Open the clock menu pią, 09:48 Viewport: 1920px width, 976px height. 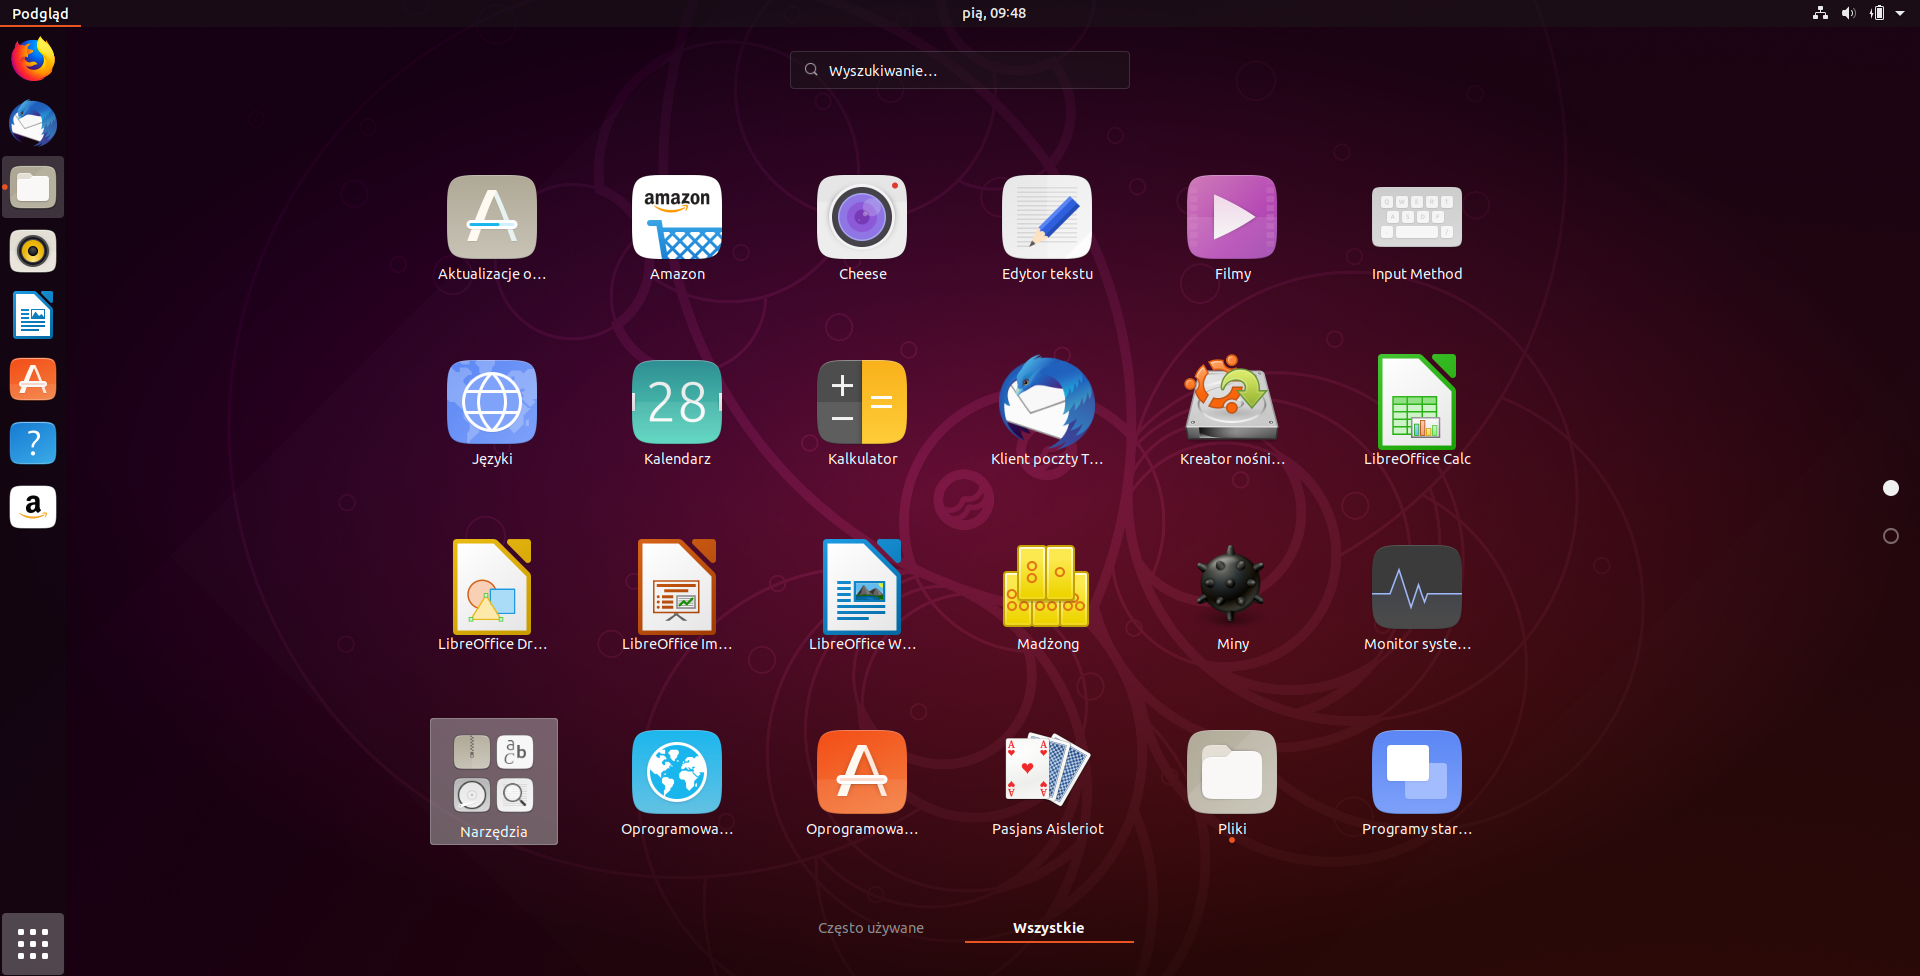994,13
